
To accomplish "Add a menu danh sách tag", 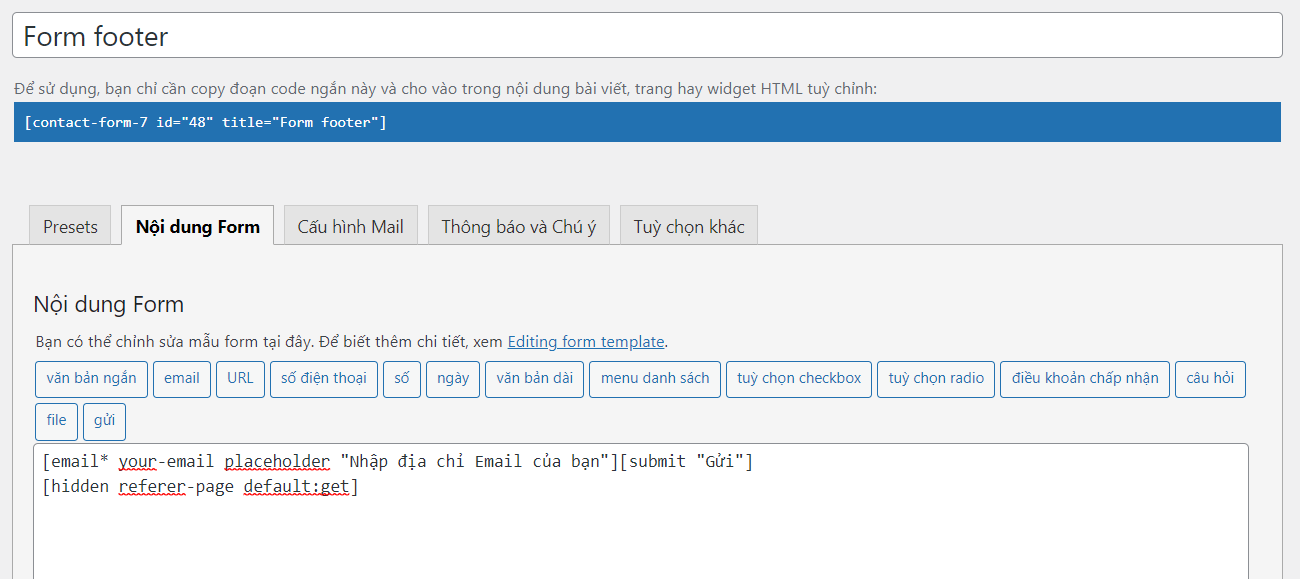I will click(x=655, y=379).
